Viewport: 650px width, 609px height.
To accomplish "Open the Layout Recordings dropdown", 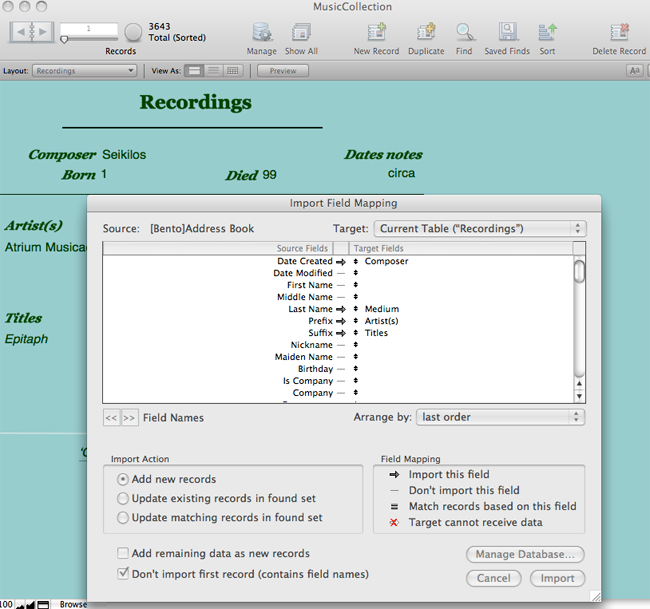I will coord(84,71).
